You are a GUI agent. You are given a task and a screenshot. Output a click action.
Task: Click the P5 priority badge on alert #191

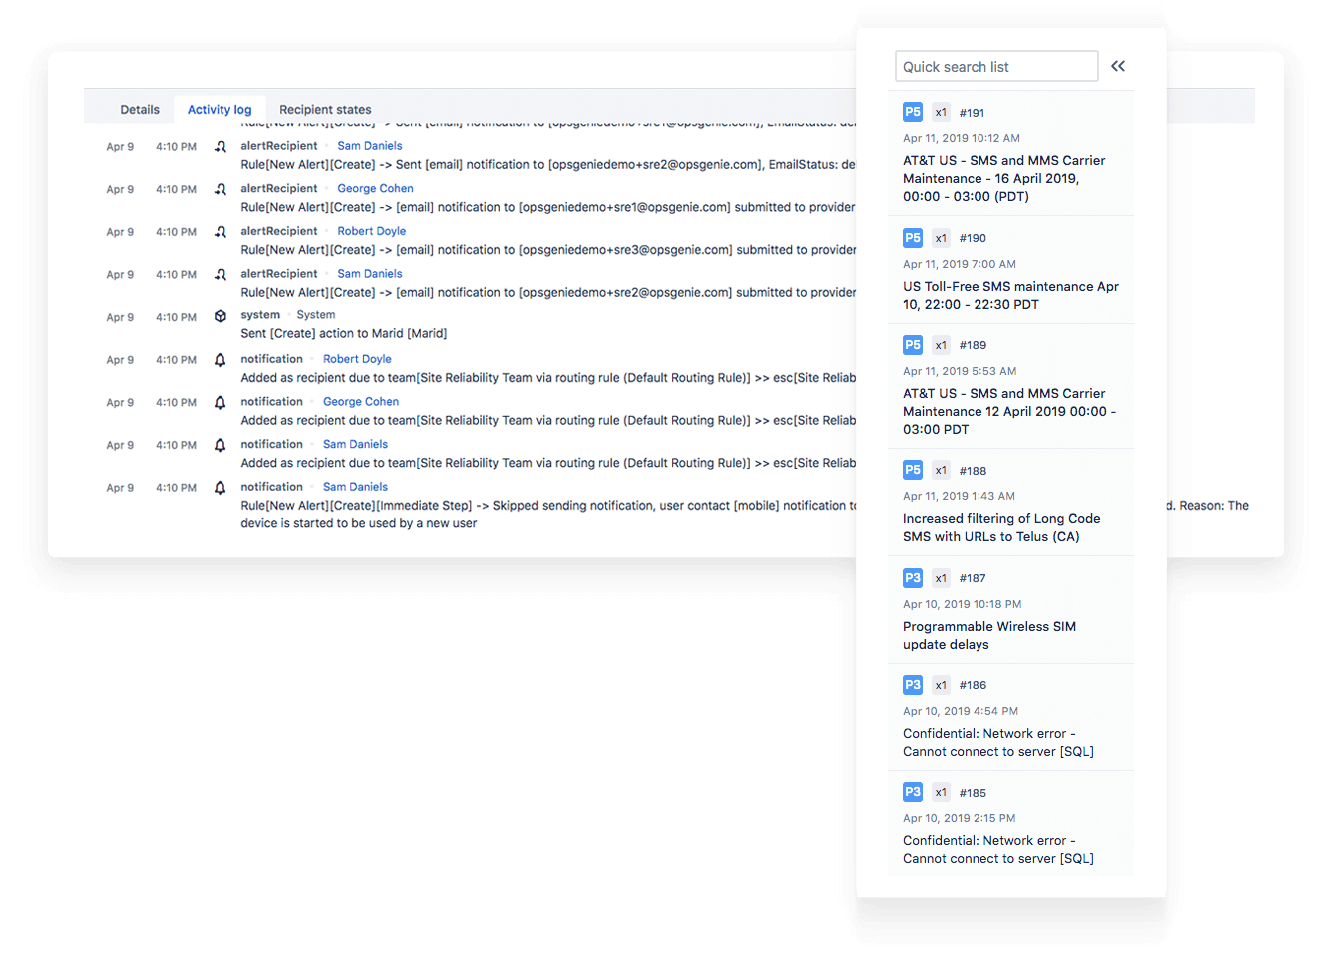(x=912, y=112)
